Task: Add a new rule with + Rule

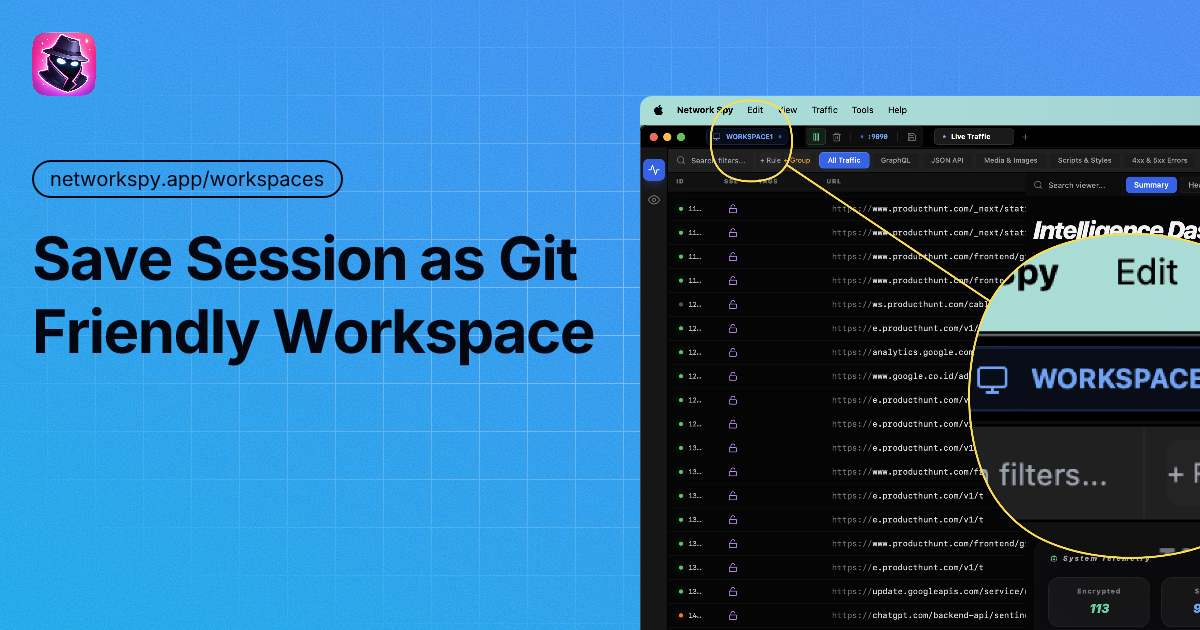Action: click(x=770, y=160)
